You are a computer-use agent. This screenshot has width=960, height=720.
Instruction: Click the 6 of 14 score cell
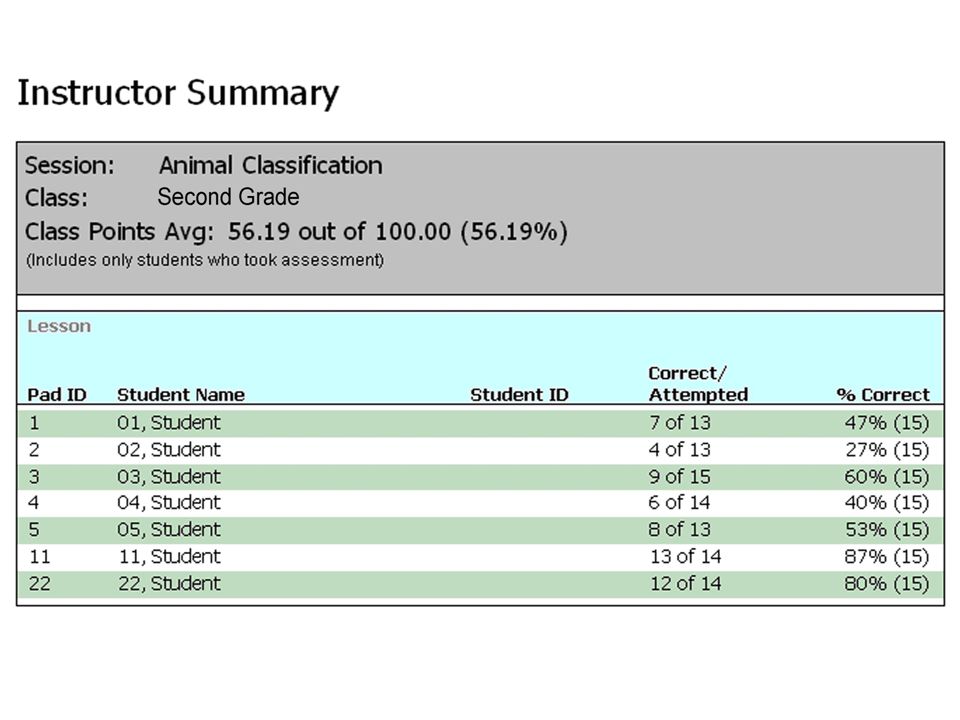(680, 503)
